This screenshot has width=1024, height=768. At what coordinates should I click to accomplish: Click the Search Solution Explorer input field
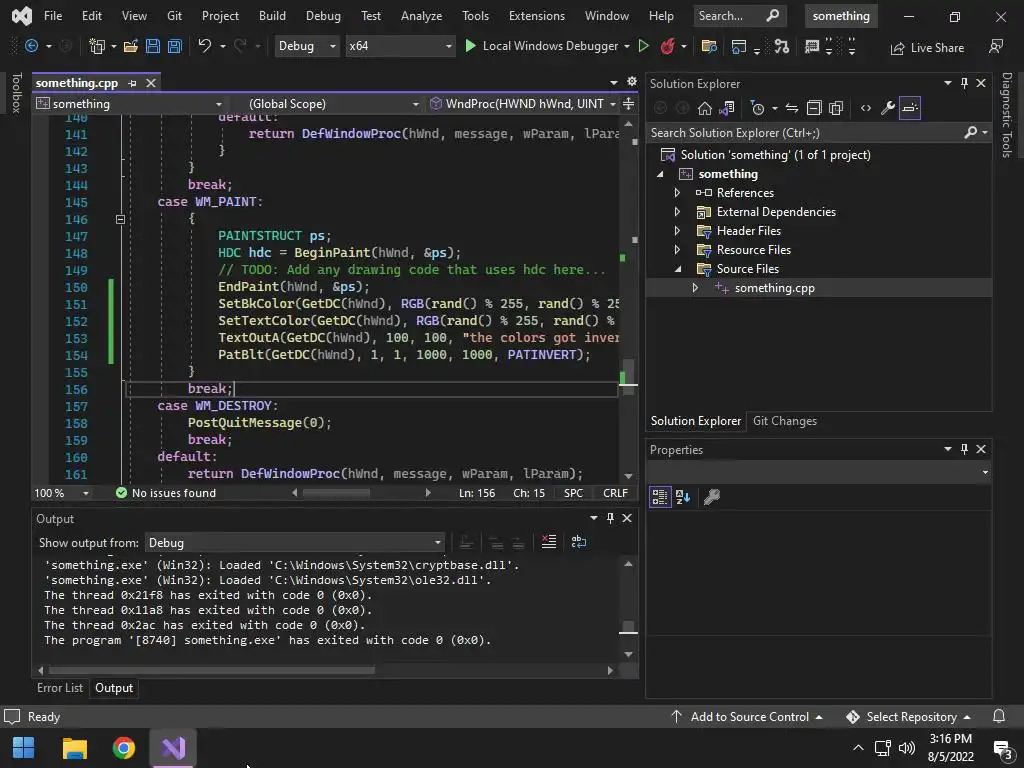pyautogui.click(x=805, y=133)
